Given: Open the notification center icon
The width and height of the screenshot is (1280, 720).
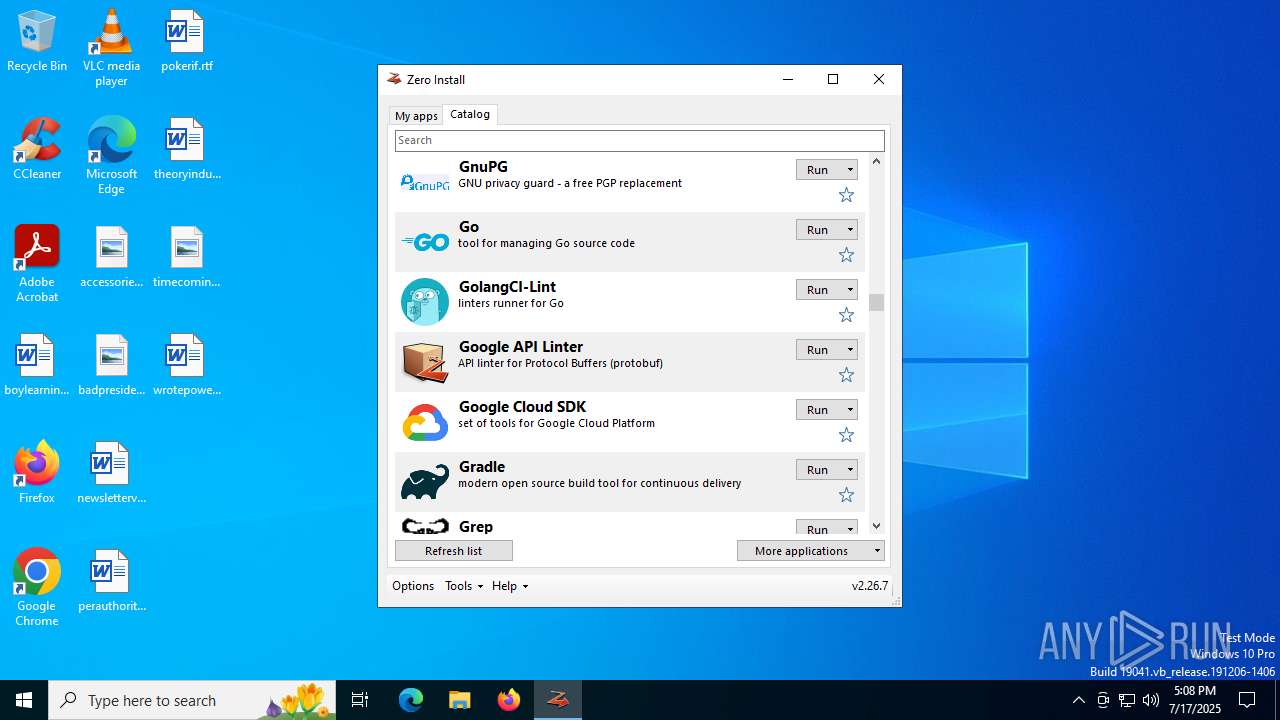Looking at the screenshot, I should (x=1247, y=700).
